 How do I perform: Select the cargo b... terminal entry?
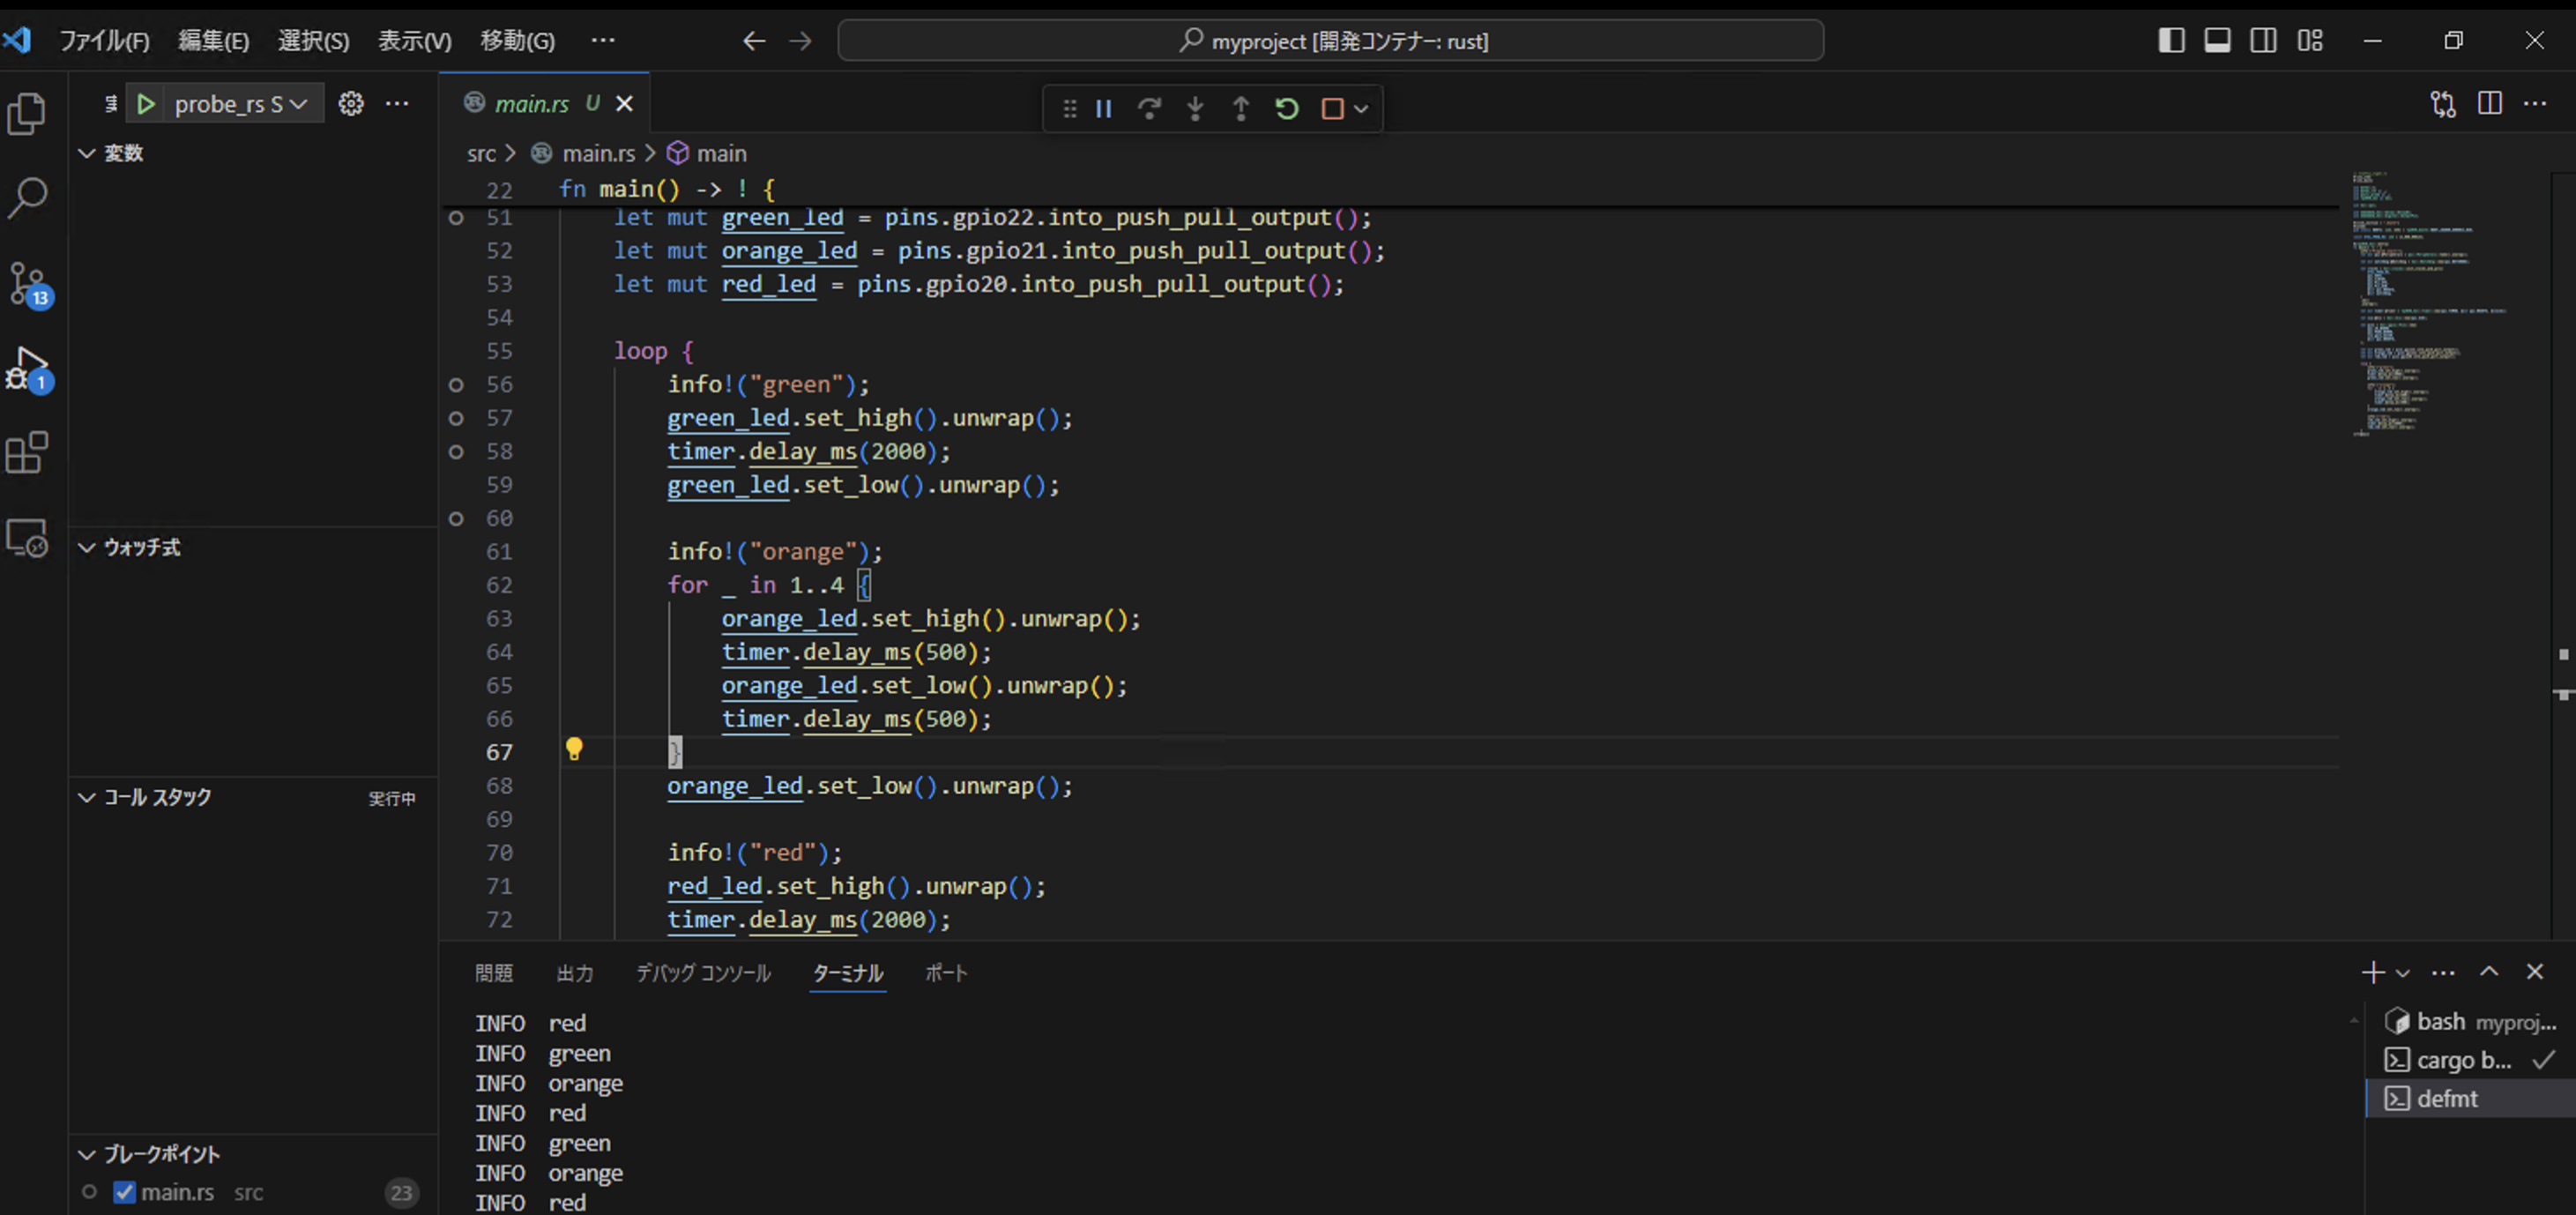tap(2470, 1060)
